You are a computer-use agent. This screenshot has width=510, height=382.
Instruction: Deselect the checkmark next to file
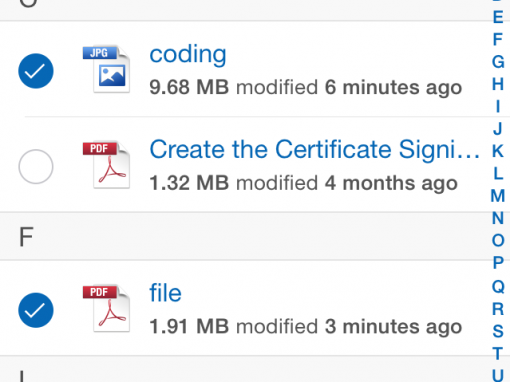click(36, 310)
